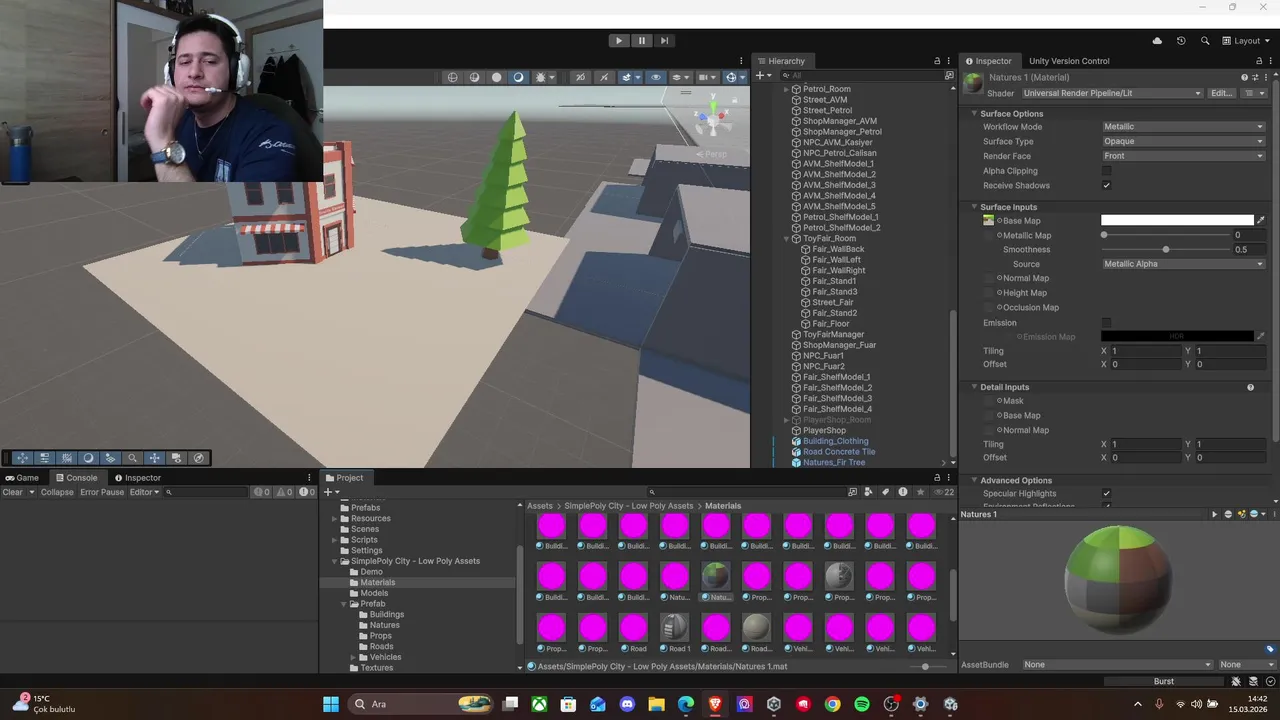Click the compass icon in scene overlay
Image resolution: width=1280 pixels, height=720 pixels.
click(x=198, y=458)
